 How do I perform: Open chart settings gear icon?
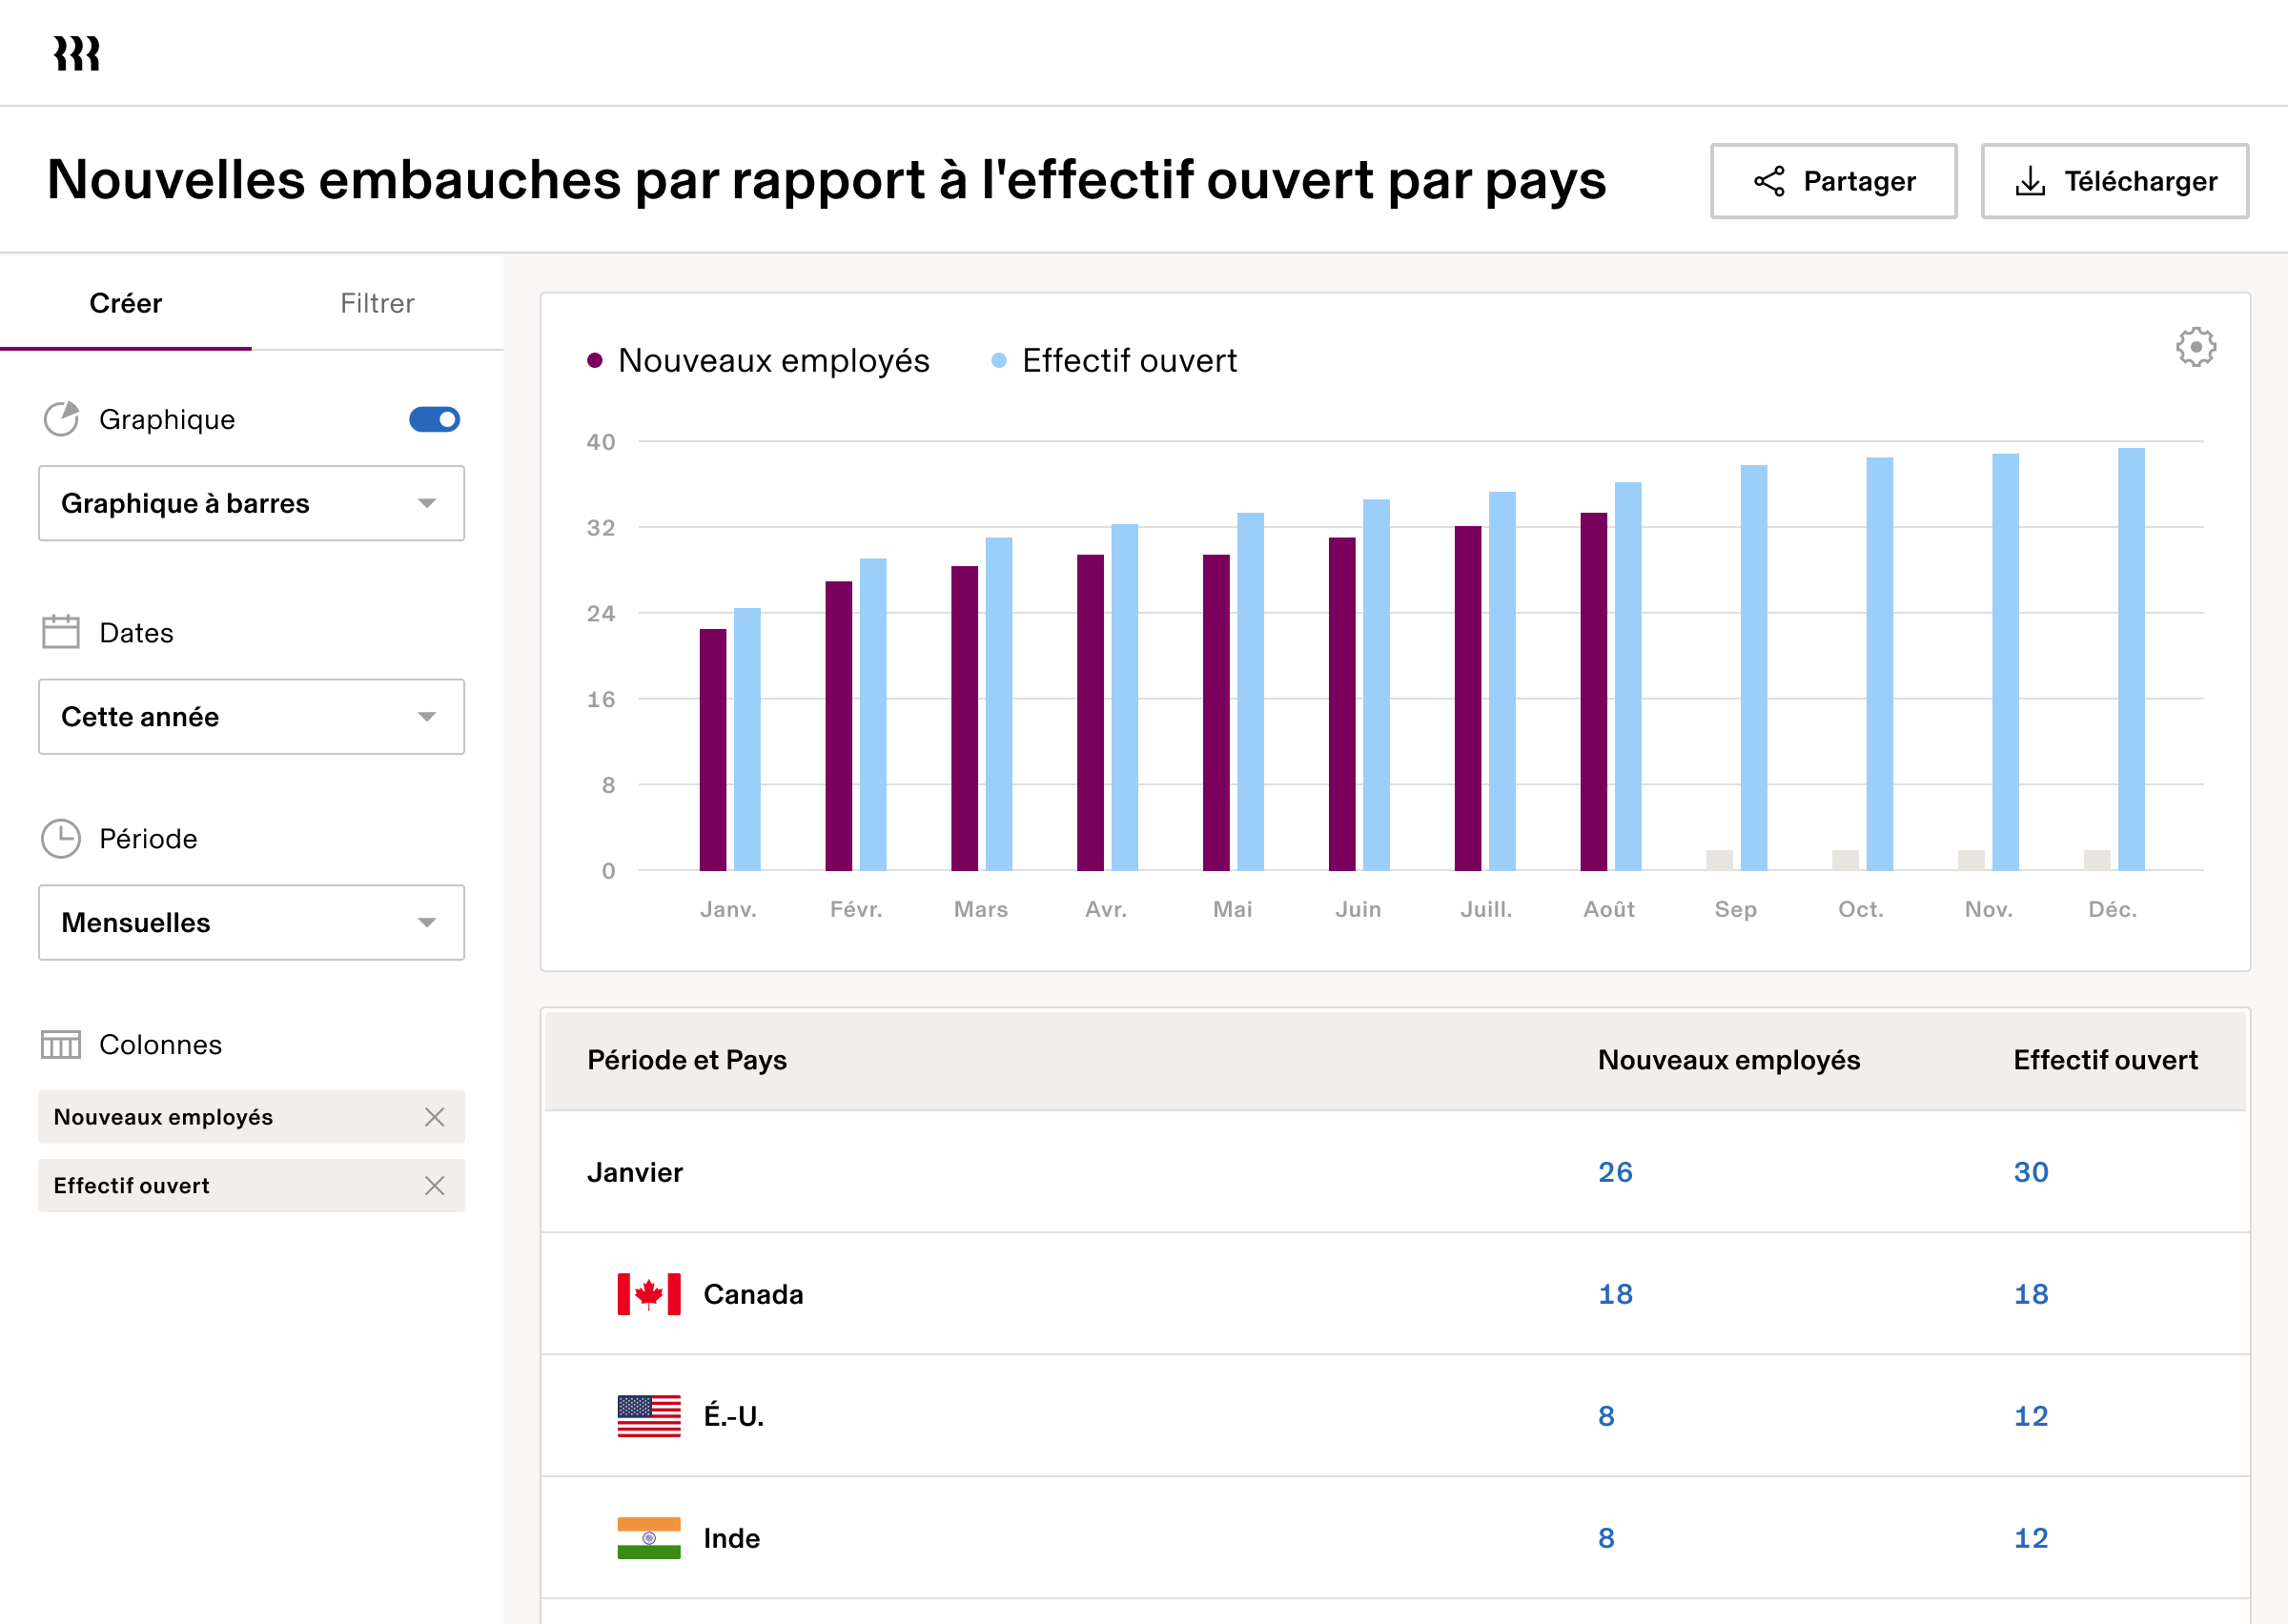(2195, 347)
